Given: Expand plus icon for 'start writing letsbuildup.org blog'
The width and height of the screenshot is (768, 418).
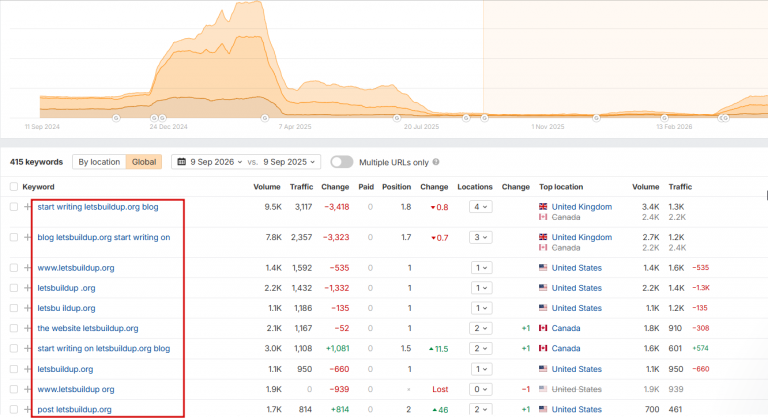Looking at the screenshot, I should (x=27, y=207).
